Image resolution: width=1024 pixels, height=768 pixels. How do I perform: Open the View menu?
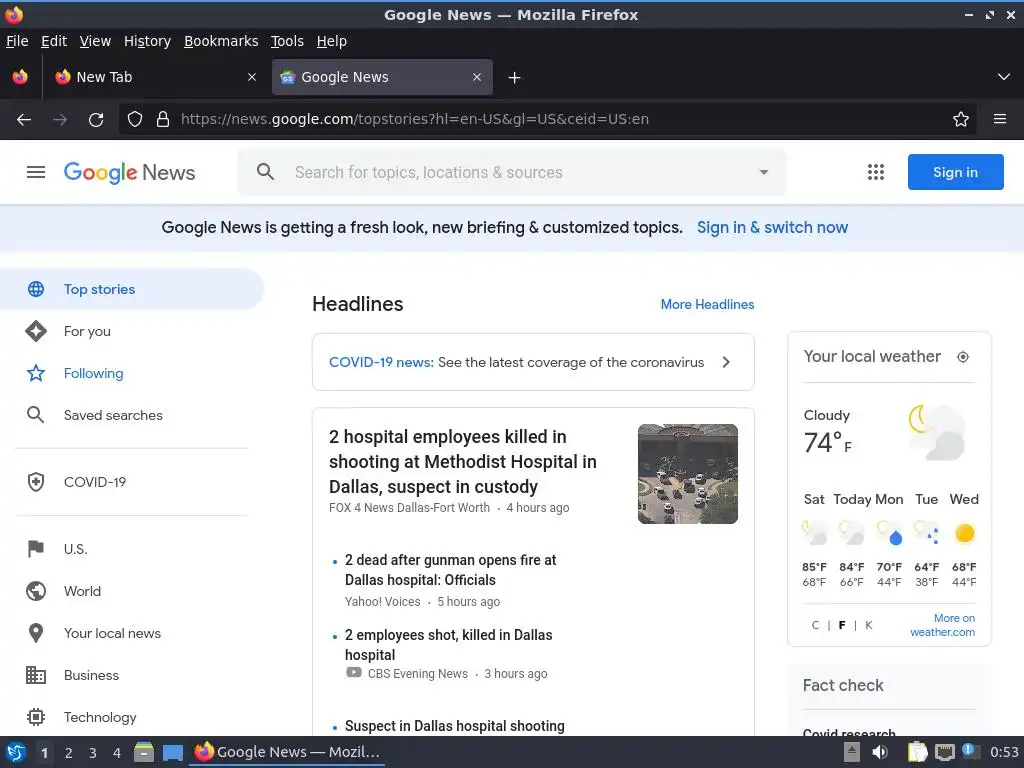pyautogui.click(x=95, y=41)
